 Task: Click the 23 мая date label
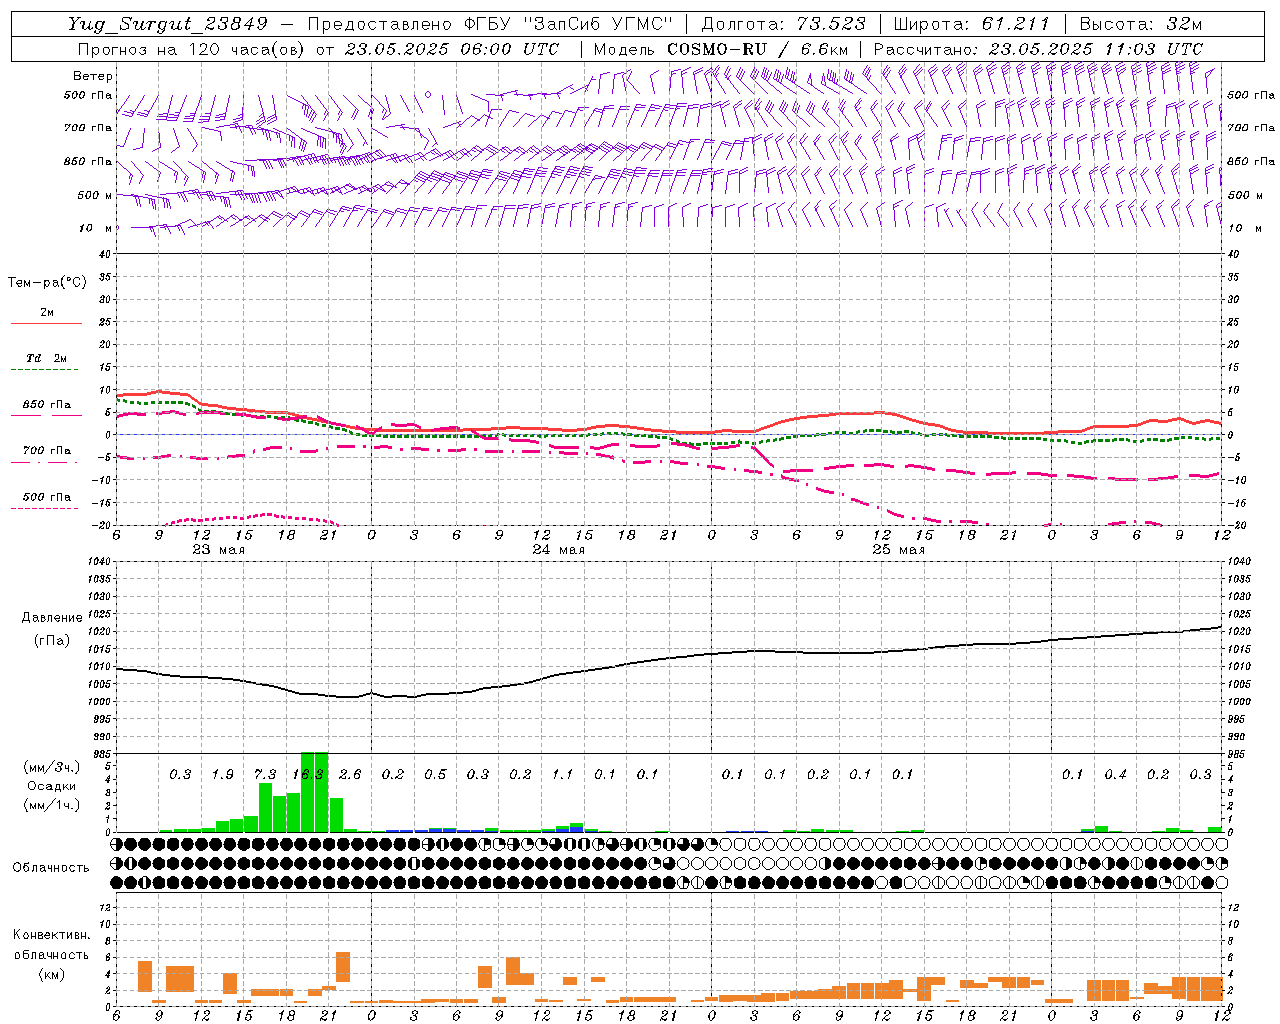[x=218, y=550]
